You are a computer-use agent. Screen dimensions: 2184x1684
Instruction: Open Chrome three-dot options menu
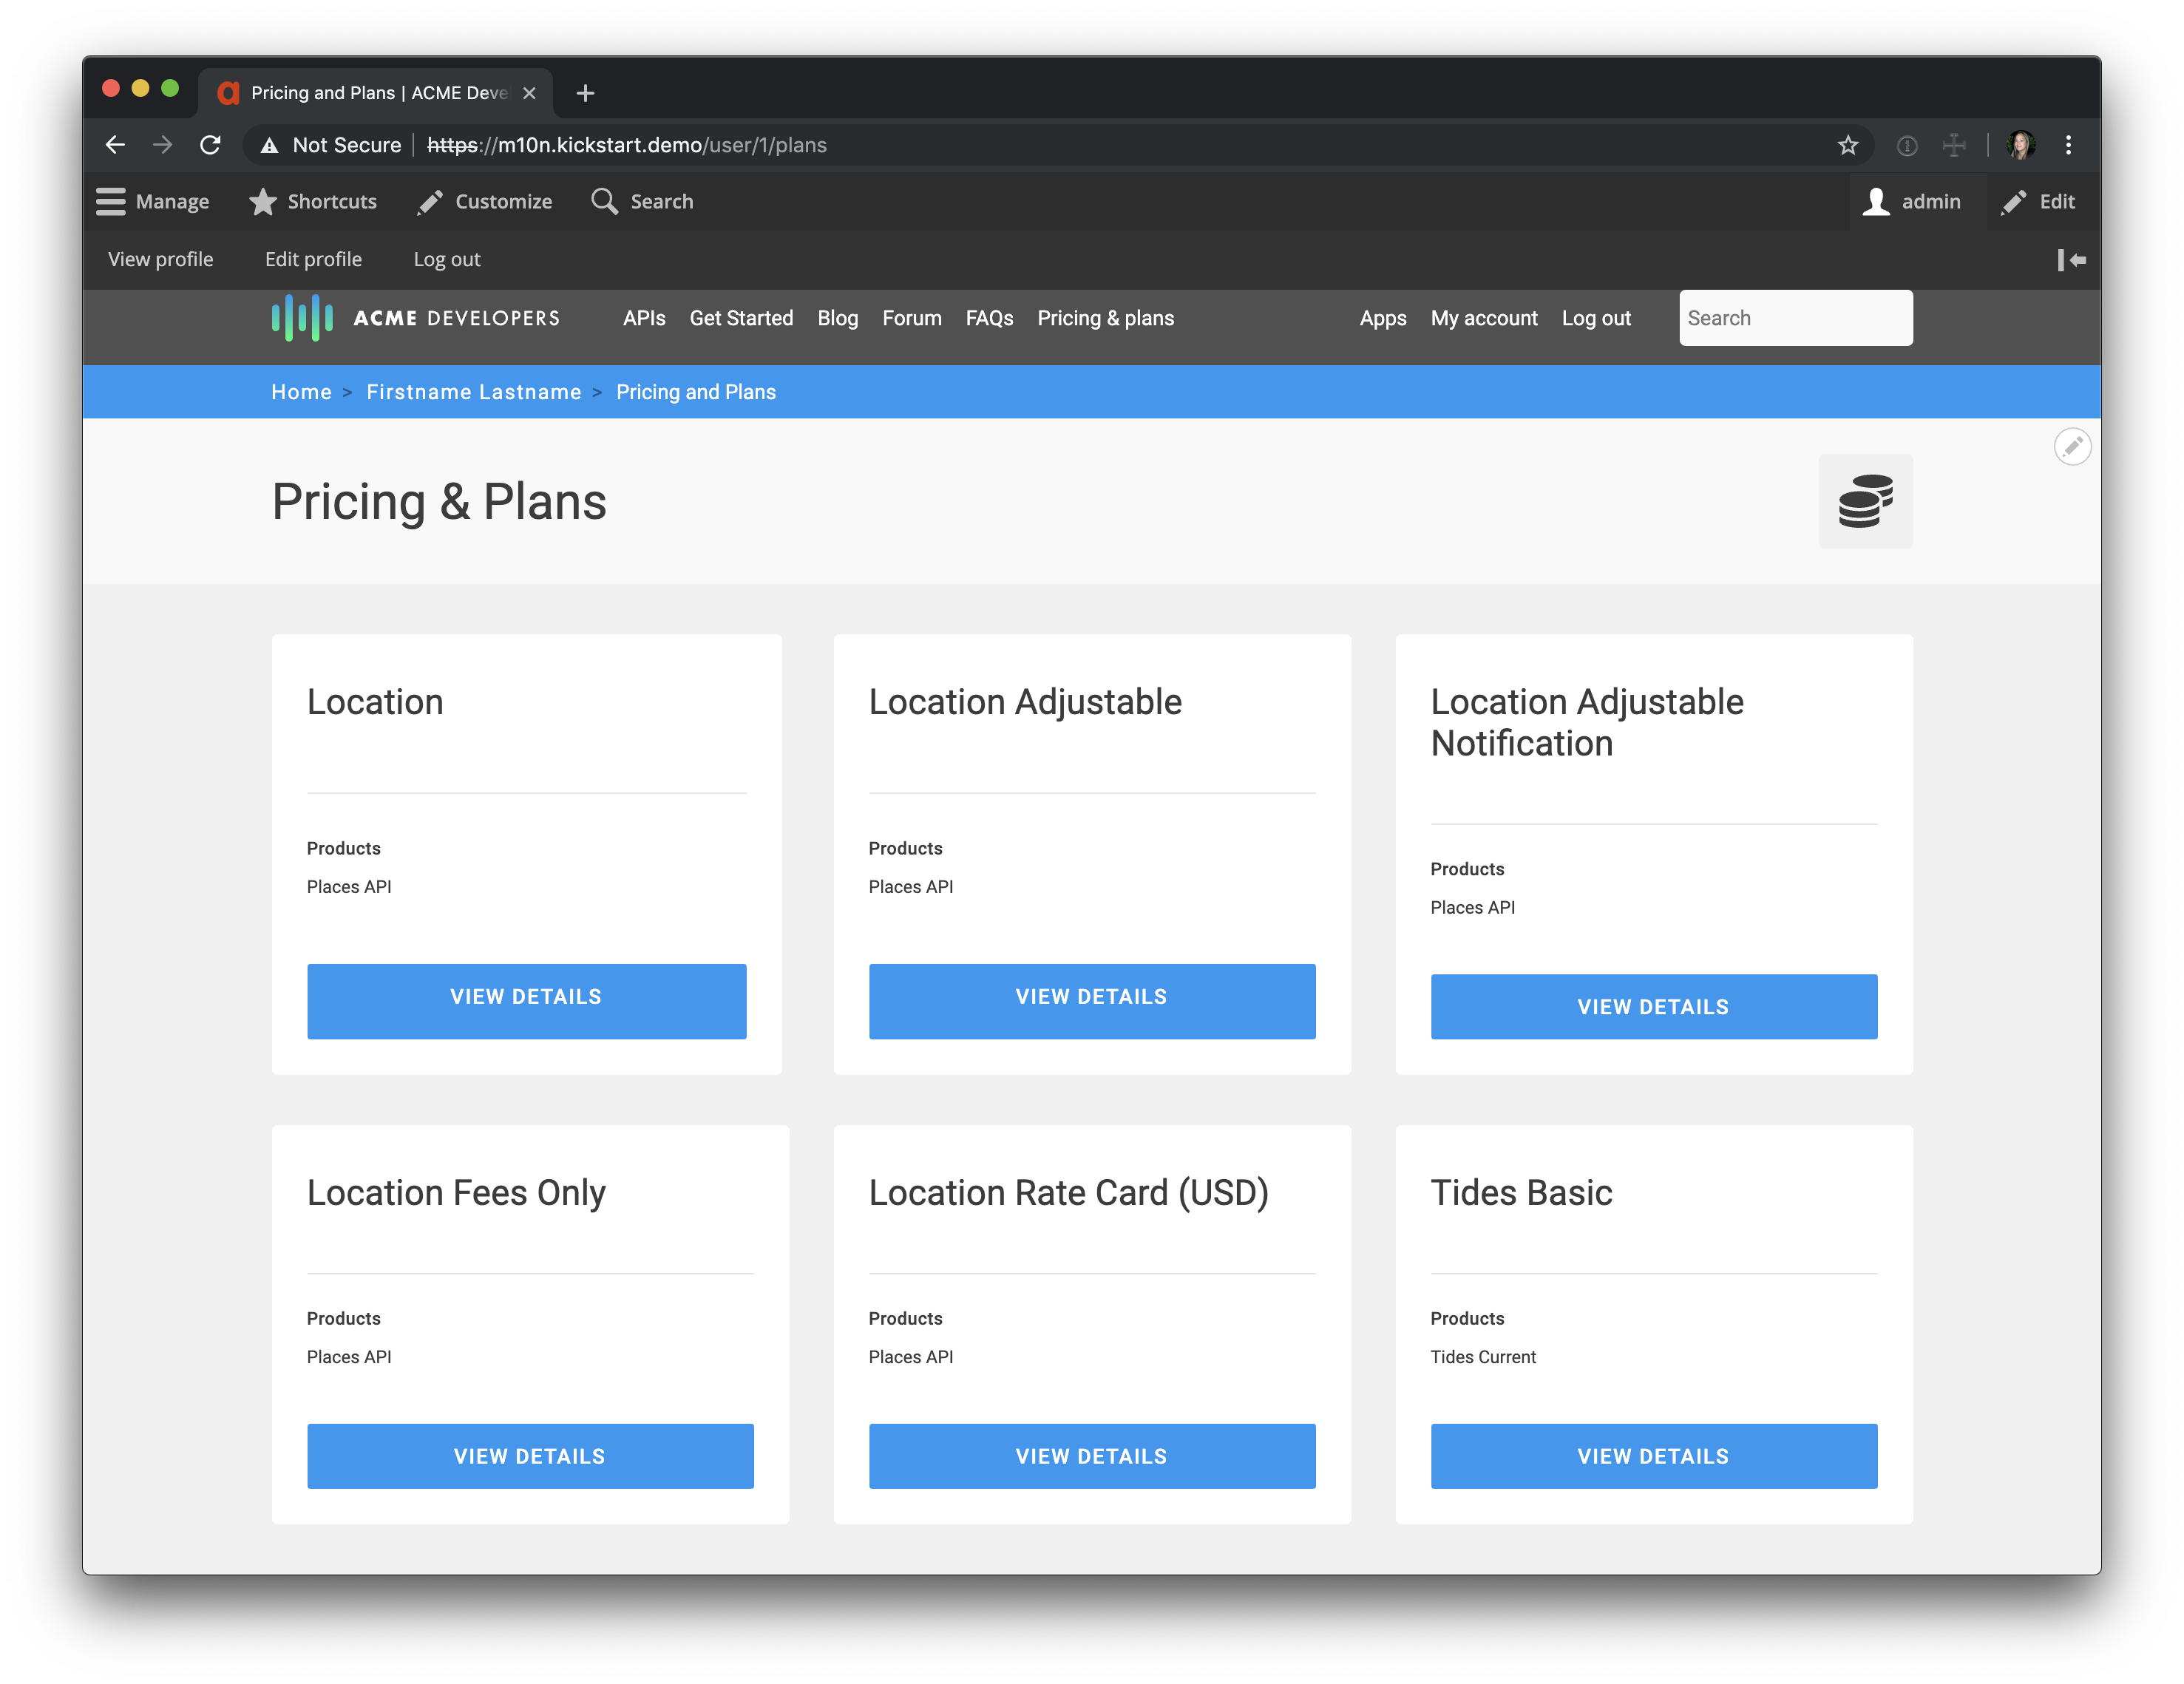click(2068, 146)
